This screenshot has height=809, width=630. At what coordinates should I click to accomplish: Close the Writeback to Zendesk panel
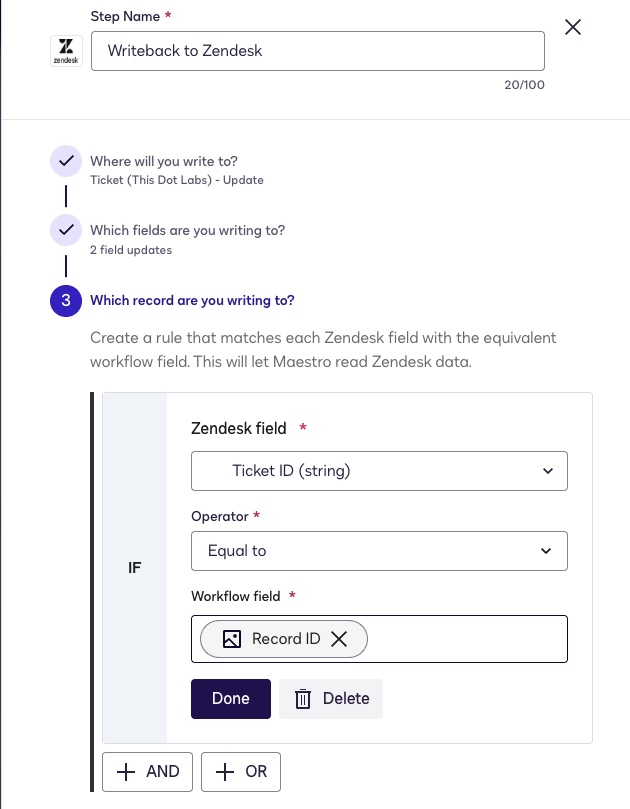tap(572, 27)
